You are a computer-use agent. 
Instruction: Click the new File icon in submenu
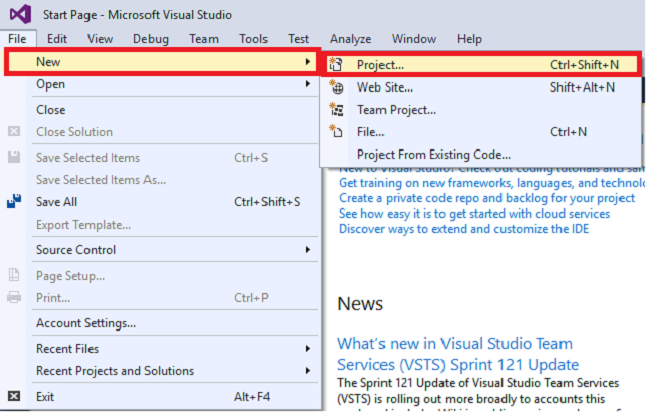(x=336, y=131)
